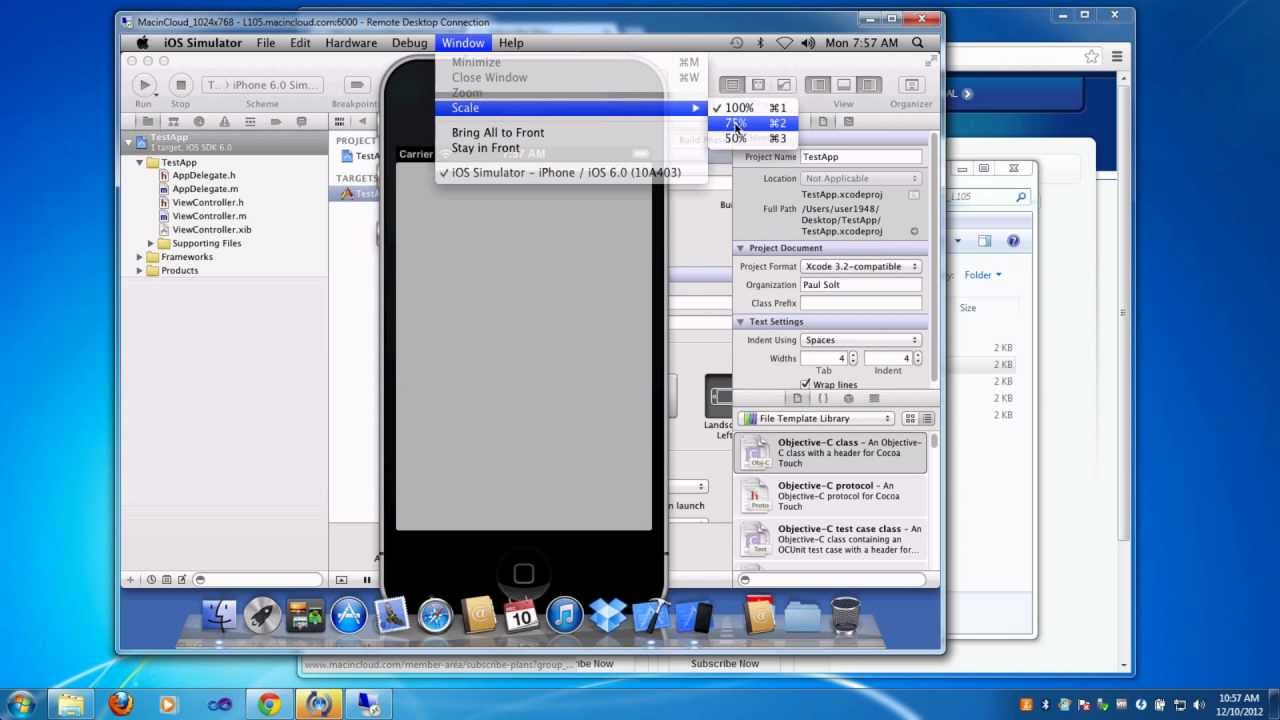1280x720 pixels.
Task: Toggle Stay in Front option
Action: (x=485, y=148)
